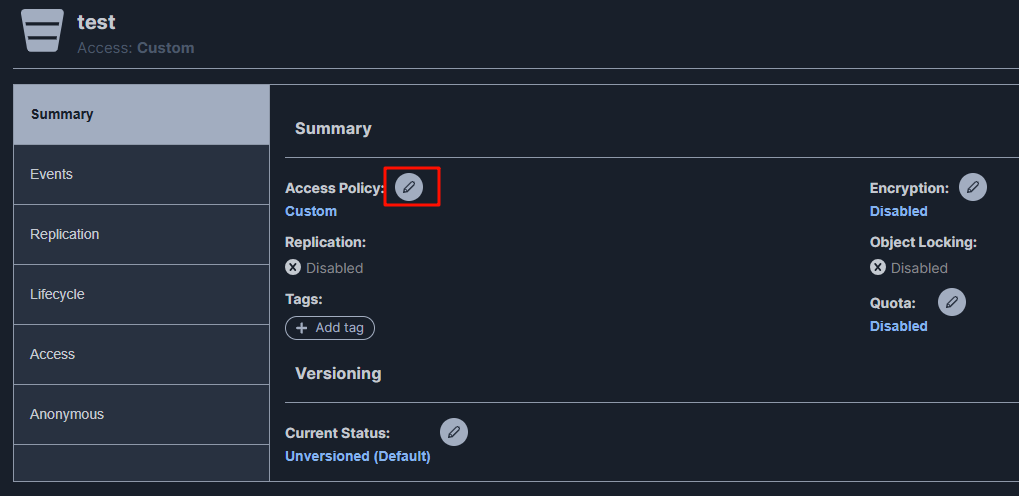The height and width of the screenshot is (496, 1019).
Task: Click the Add tag button
Action: (330, 328)
